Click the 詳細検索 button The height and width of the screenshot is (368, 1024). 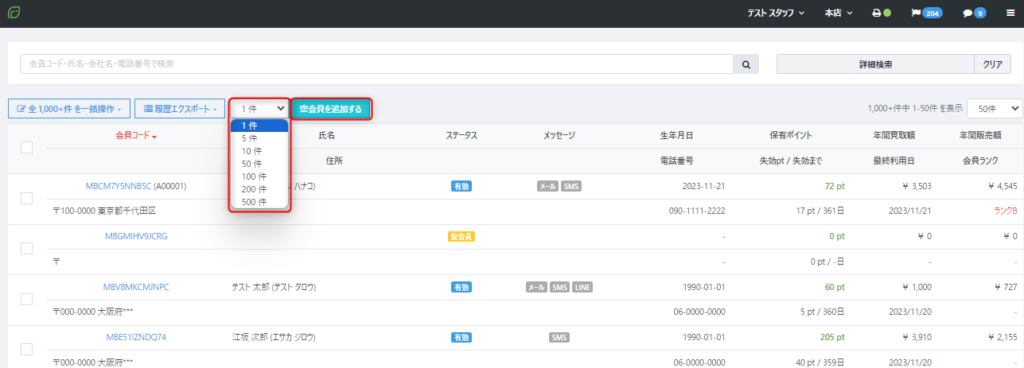[875, 64]
